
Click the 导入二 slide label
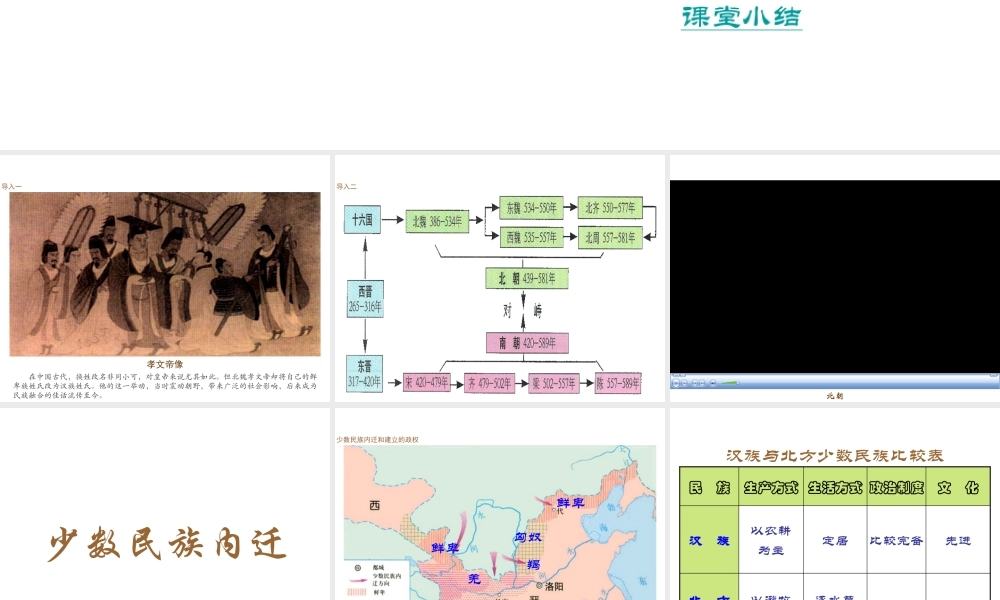tap(346, 186)
